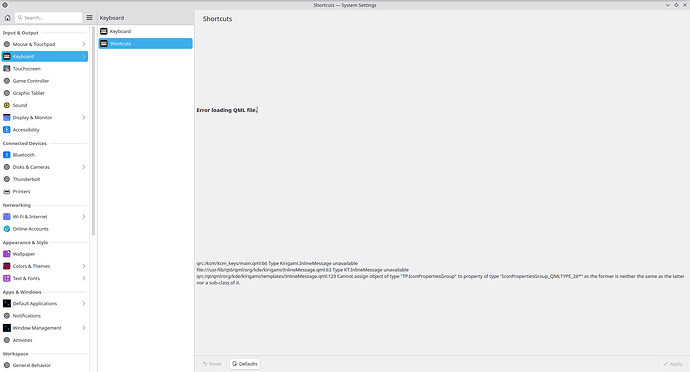Open the hamburger menu next to search
Viewport: 690px width, 372px height.
89,18
